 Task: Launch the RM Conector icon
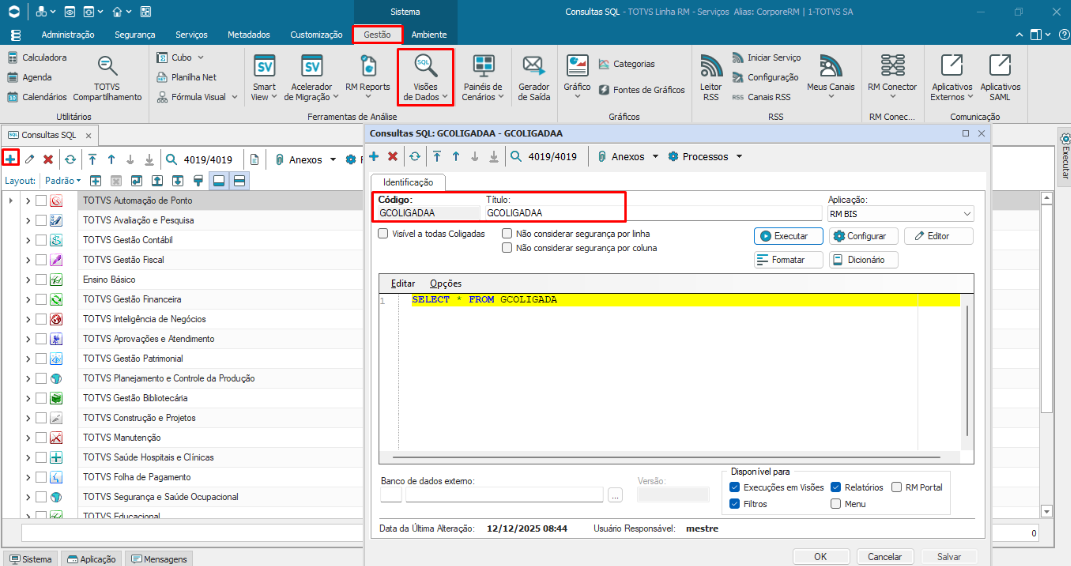tap(892, 77)
